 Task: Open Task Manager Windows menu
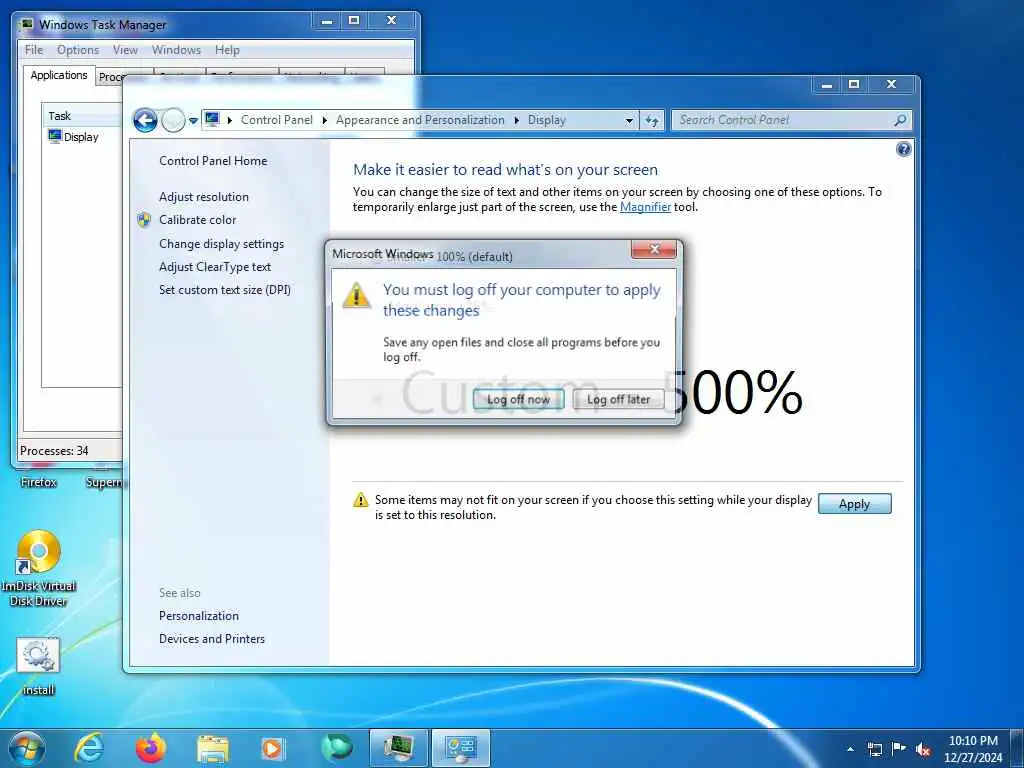(x=176, y=50)
